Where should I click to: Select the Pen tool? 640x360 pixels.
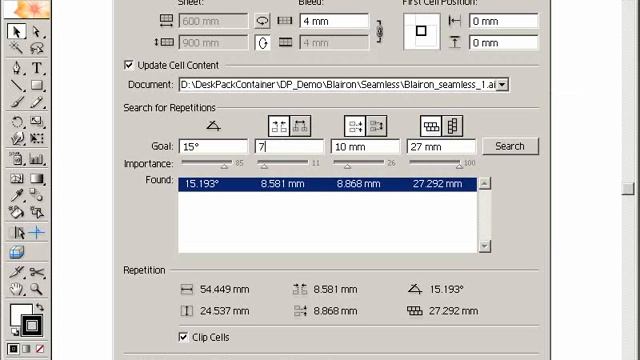pos(17,68)
